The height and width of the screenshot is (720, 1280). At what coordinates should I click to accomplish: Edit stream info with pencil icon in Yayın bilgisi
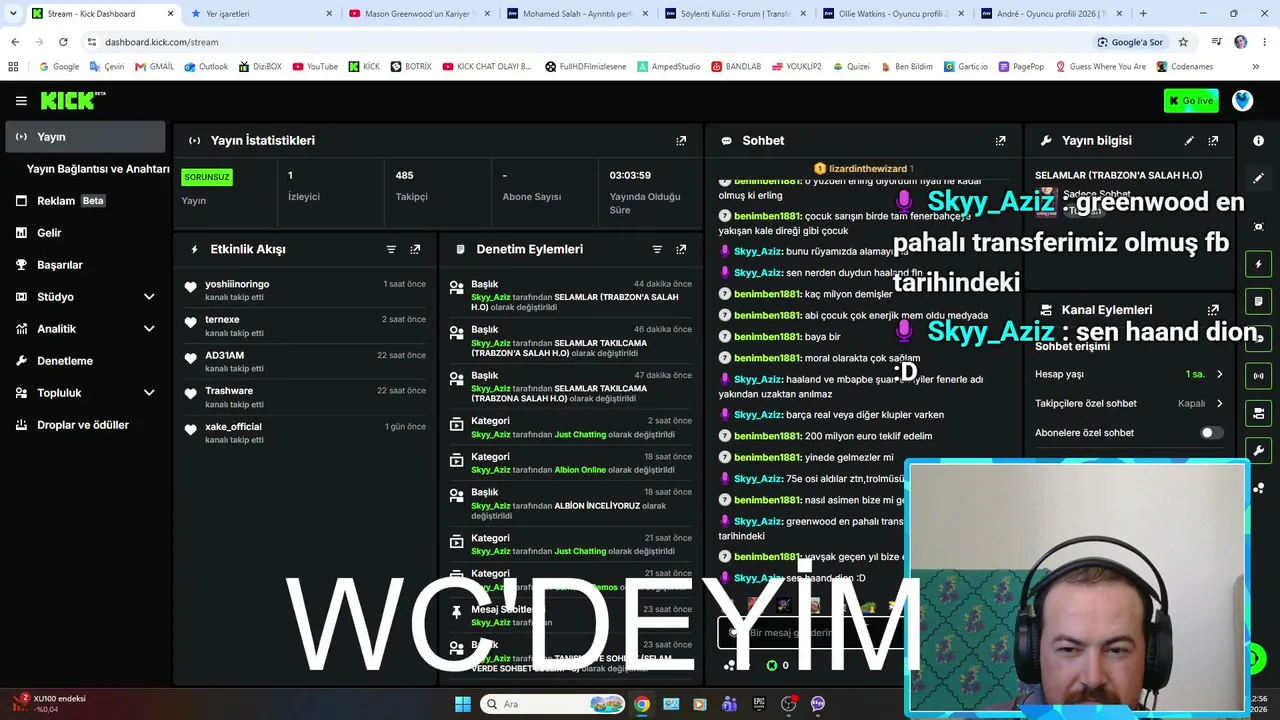point(1189,141)
